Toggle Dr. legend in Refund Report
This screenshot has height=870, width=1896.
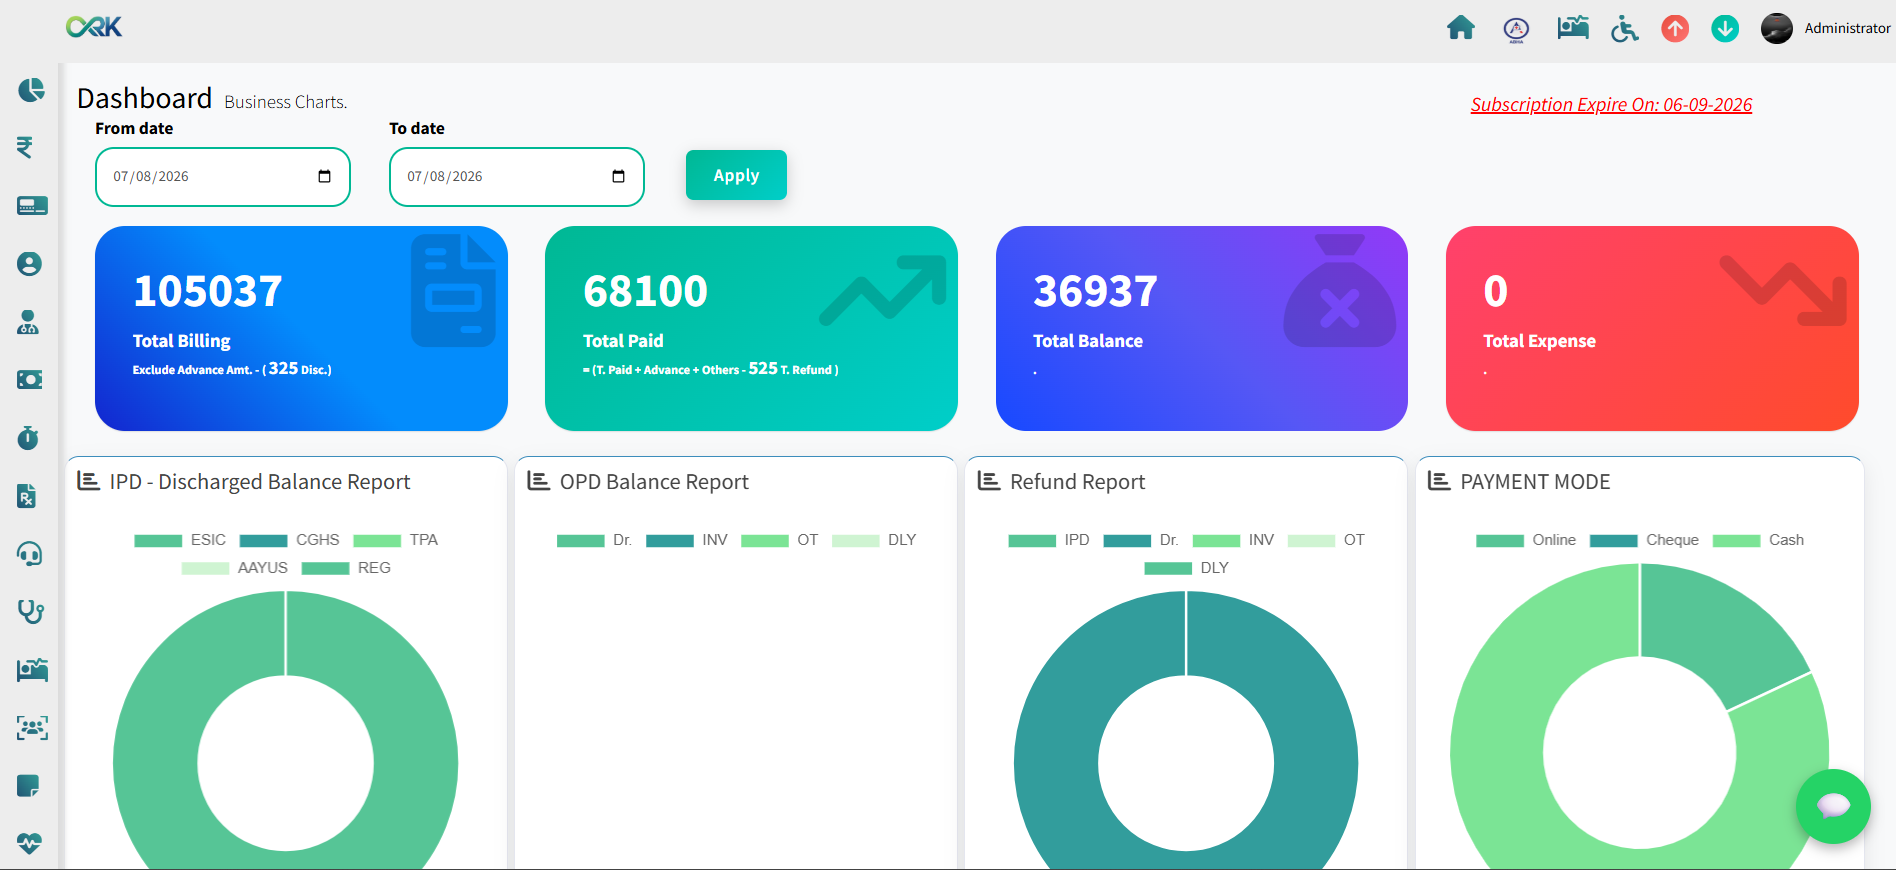(x=1141, y=540)
